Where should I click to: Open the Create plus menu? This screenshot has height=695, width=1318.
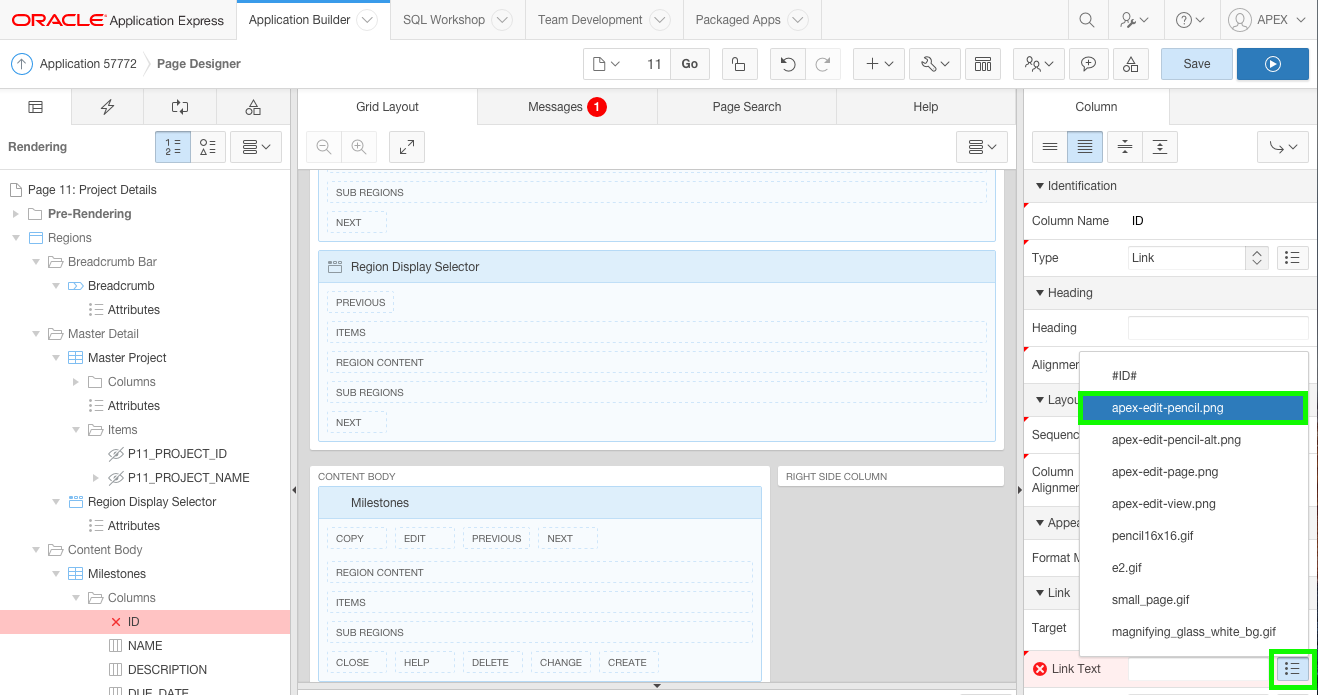click(879, 64)
